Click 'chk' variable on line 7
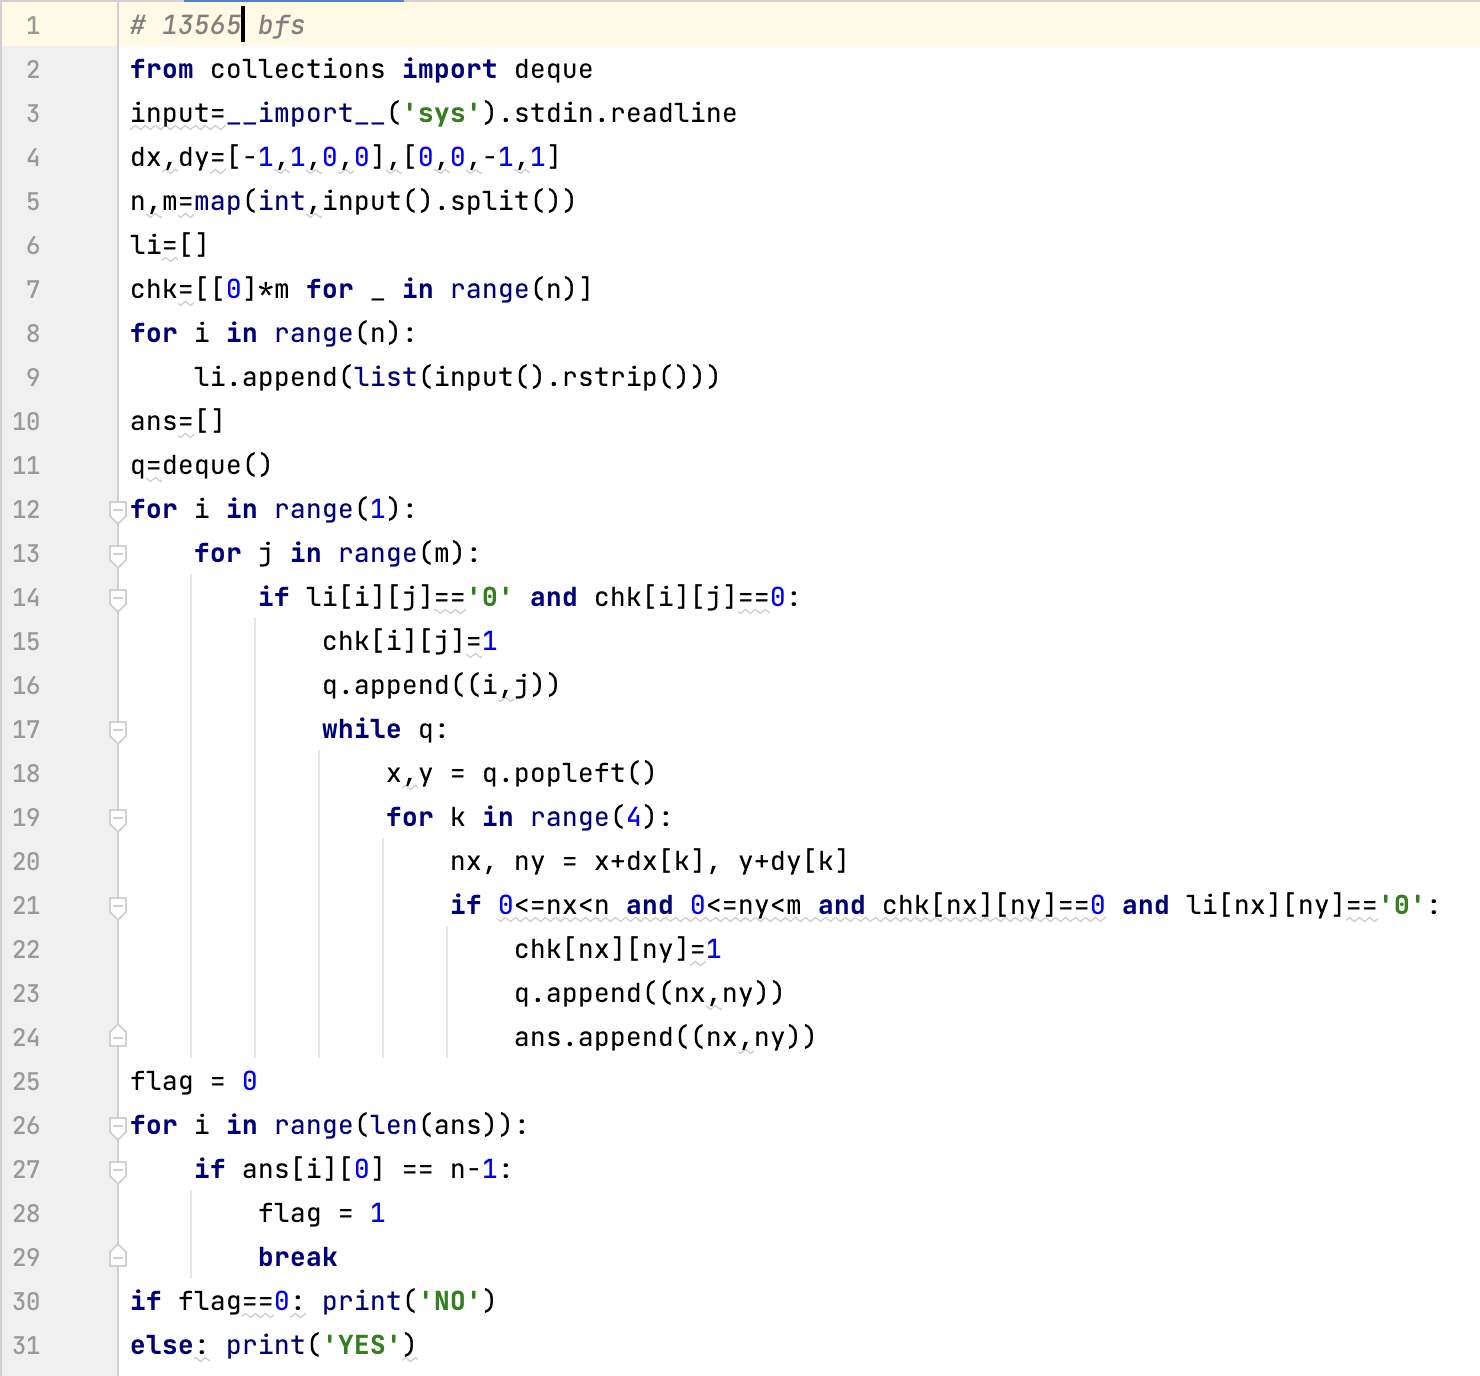This screenshot has height=1376, width=1480. tap(154, 289)
